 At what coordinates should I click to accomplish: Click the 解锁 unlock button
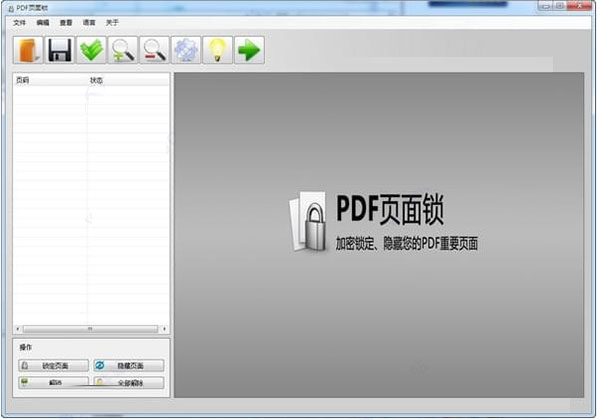pos(54,383)
